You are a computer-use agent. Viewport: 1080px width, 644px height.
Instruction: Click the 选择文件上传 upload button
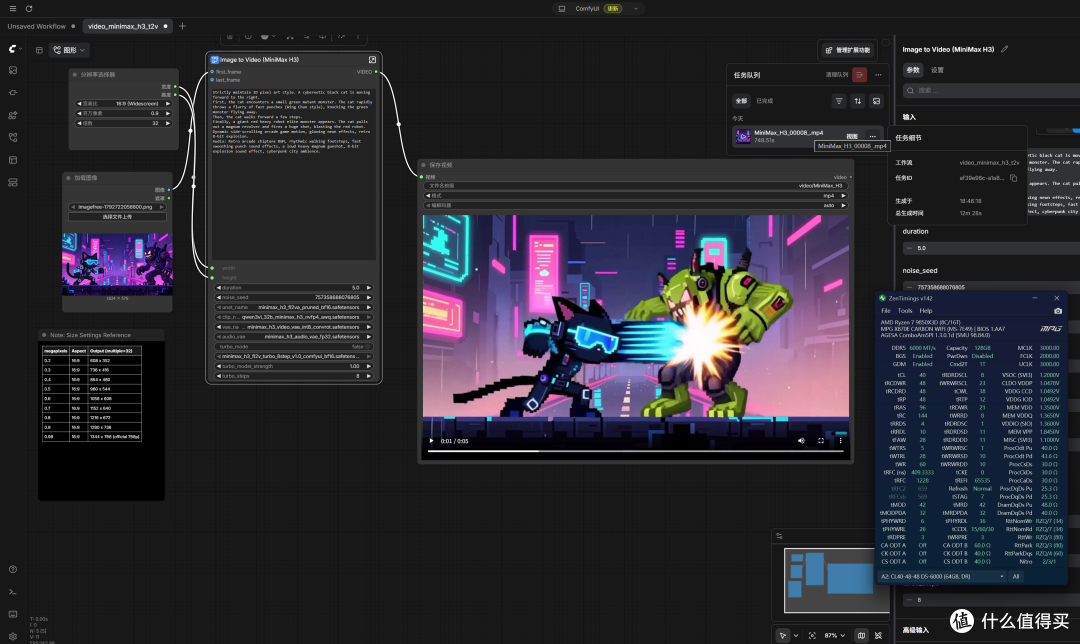(117, 217)
